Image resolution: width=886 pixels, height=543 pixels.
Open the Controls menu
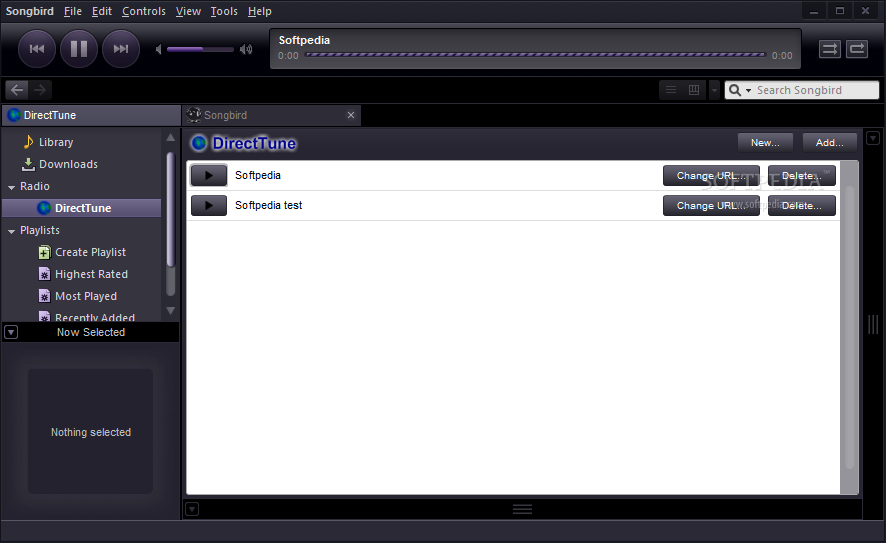pos(144,11)
